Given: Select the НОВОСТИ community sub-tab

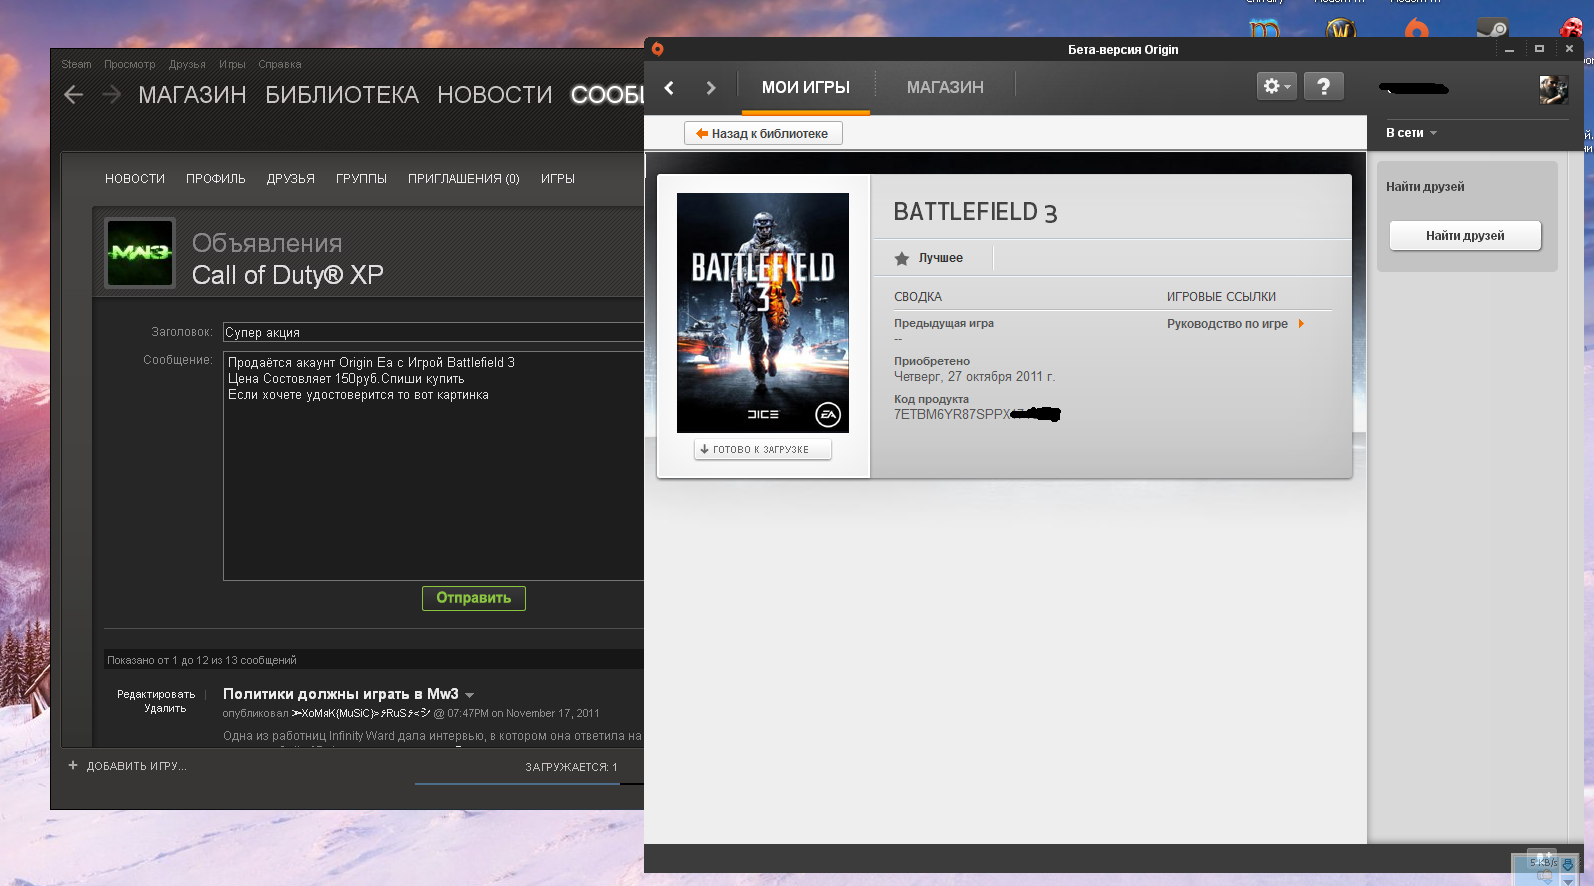Looking at the screenshot, I should tap(135, 179).
